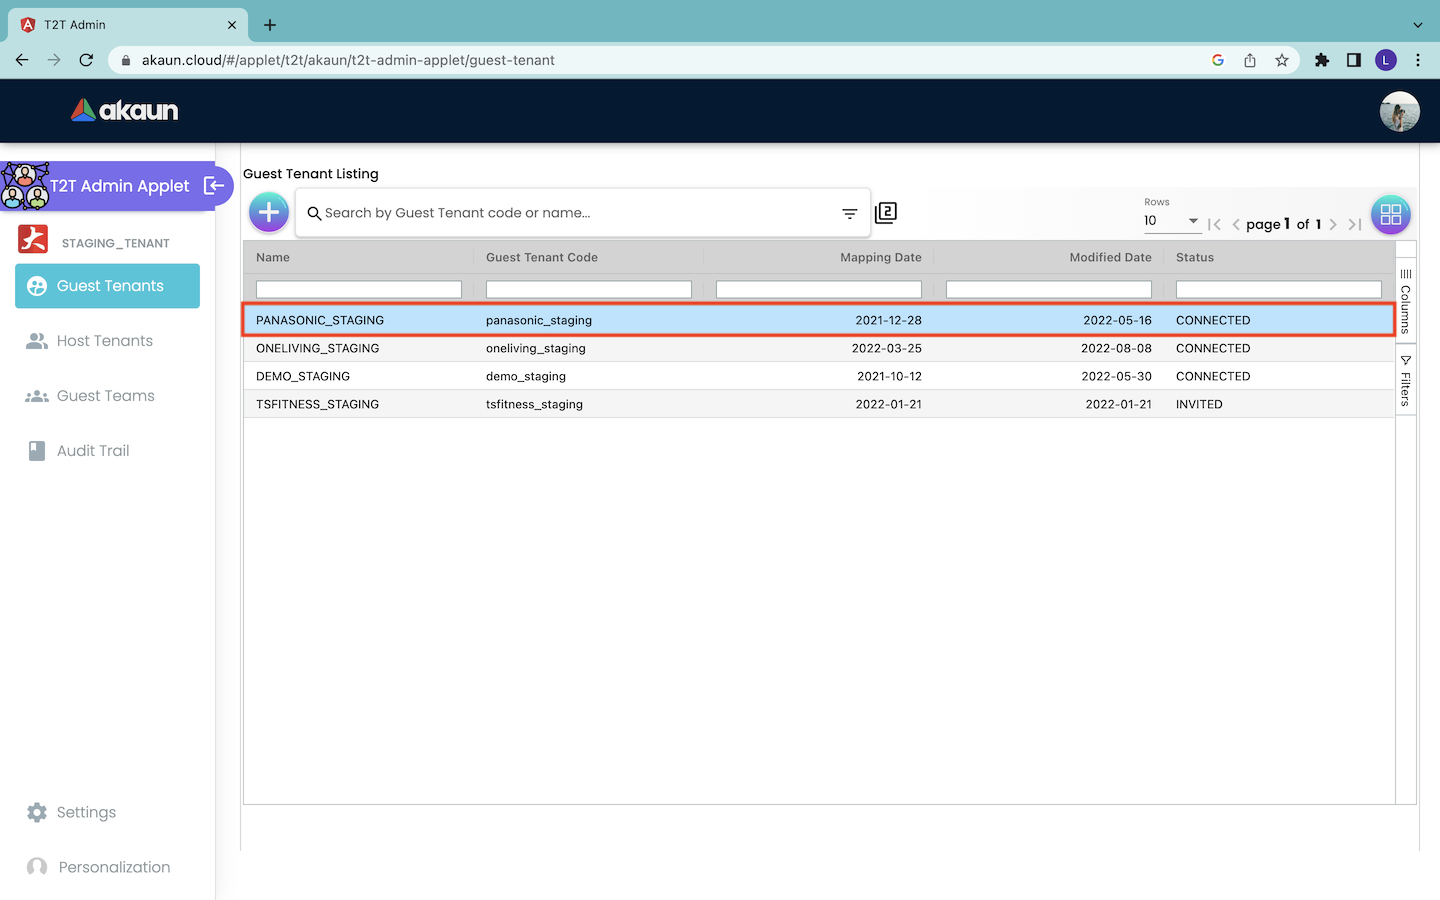Viewport: 1440px width, 900px height.
Task: Open the Guest Teams menu item
Action: click(x=105, y=396)
